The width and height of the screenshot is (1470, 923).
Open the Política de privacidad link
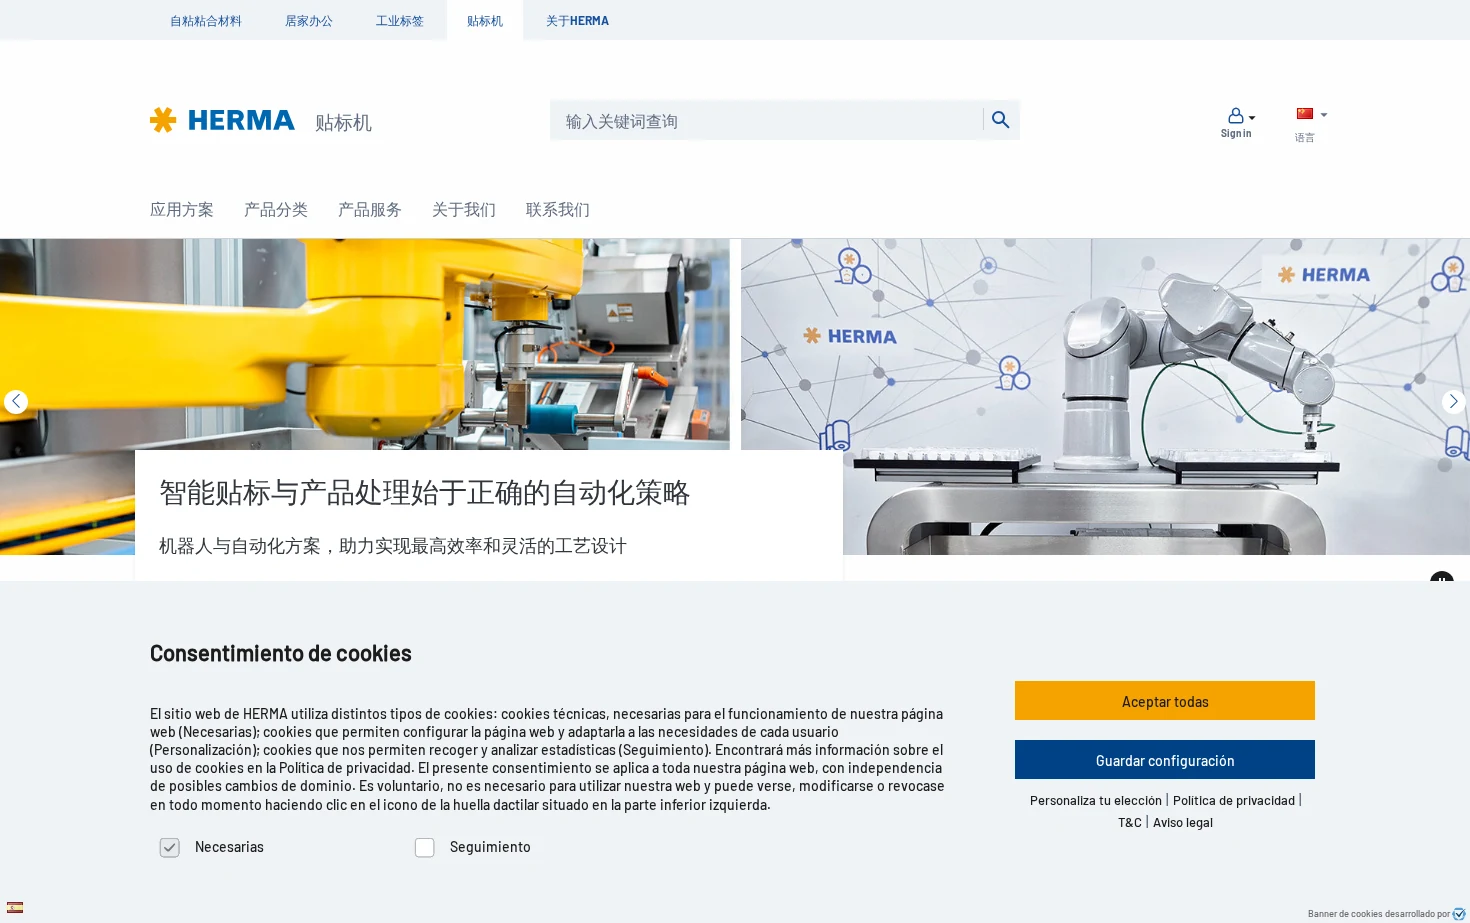[x=1234, y=801]
